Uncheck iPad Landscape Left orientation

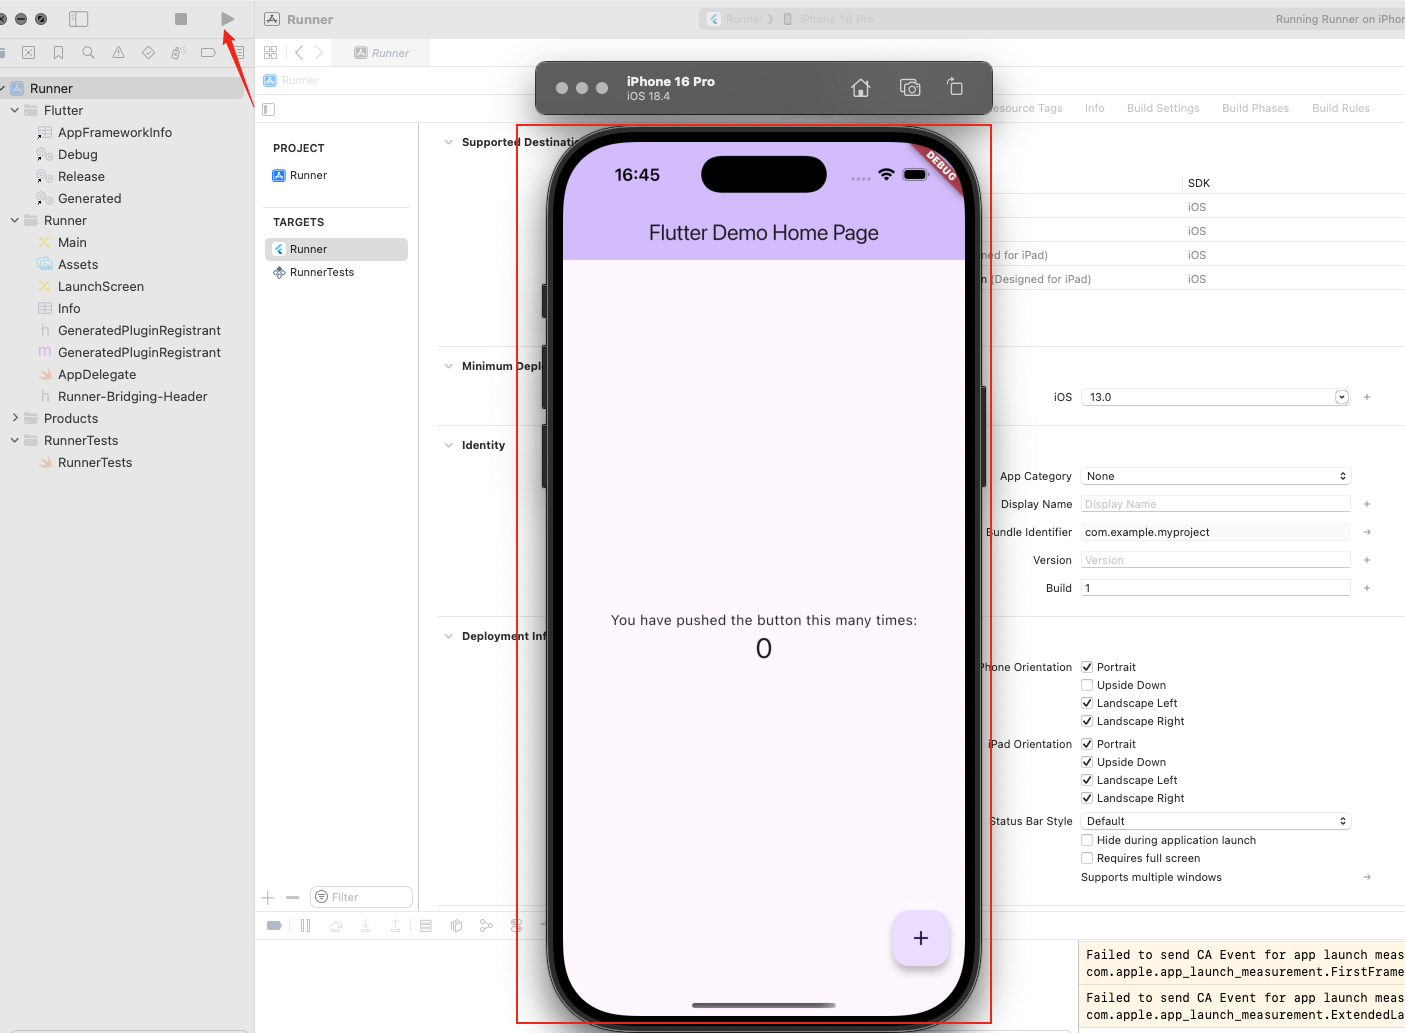1087,780
